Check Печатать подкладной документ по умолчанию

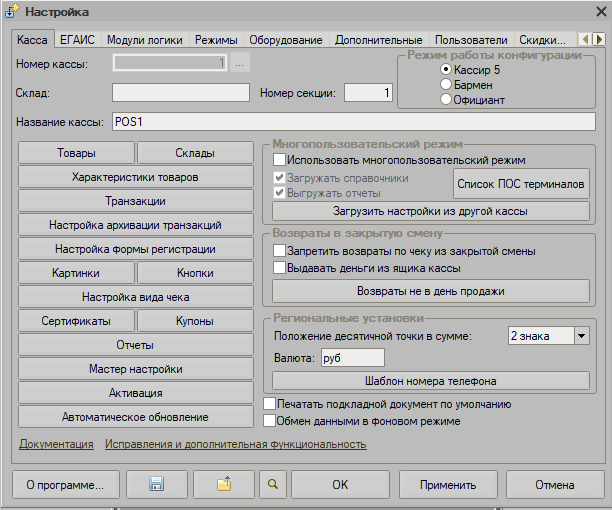[269, 404]
